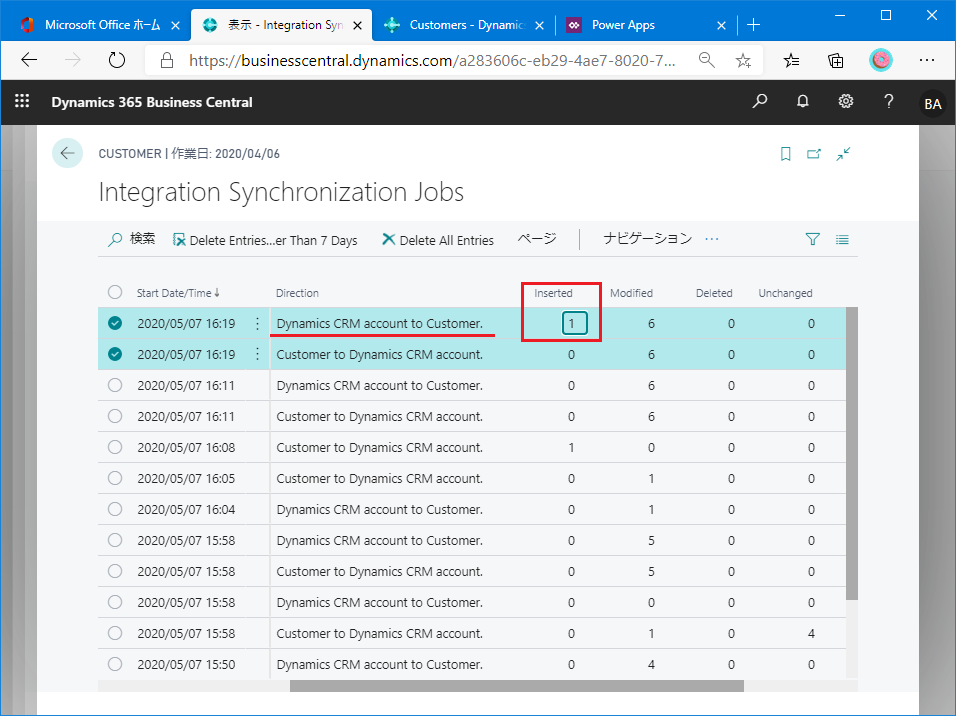Open the Deleted column header menu
Screen dimensions: 956x716
[714, 293]
